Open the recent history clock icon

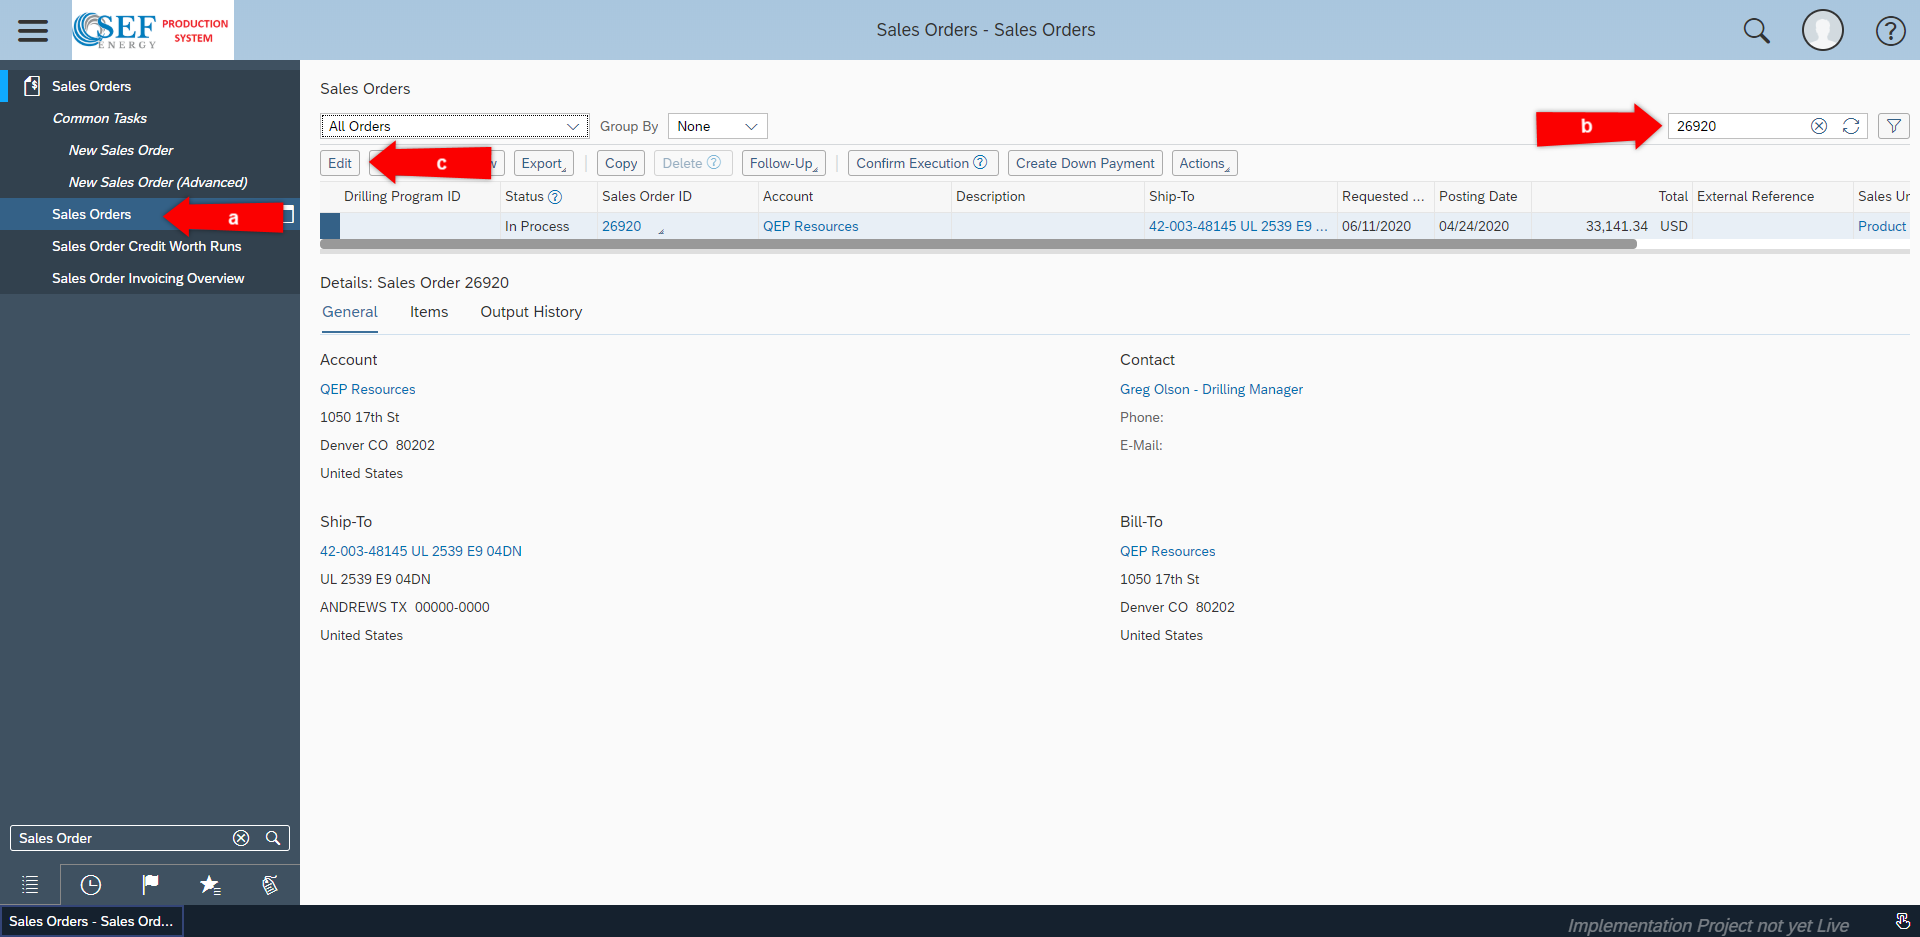(x=90, y=885)
